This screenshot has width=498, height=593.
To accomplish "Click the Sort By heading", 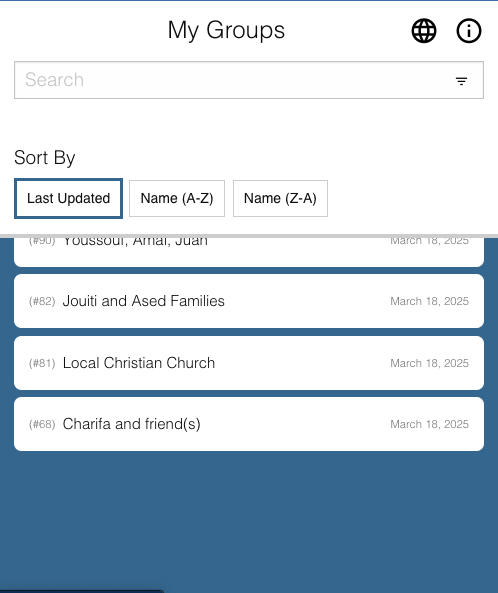I will point(45,158).
